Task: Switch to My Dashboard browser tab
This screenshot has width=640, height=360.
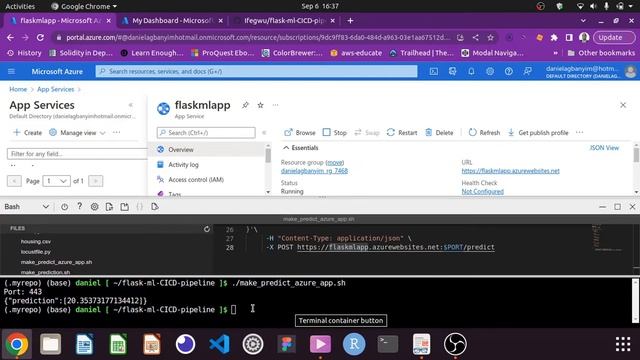Action: [172, 20]
